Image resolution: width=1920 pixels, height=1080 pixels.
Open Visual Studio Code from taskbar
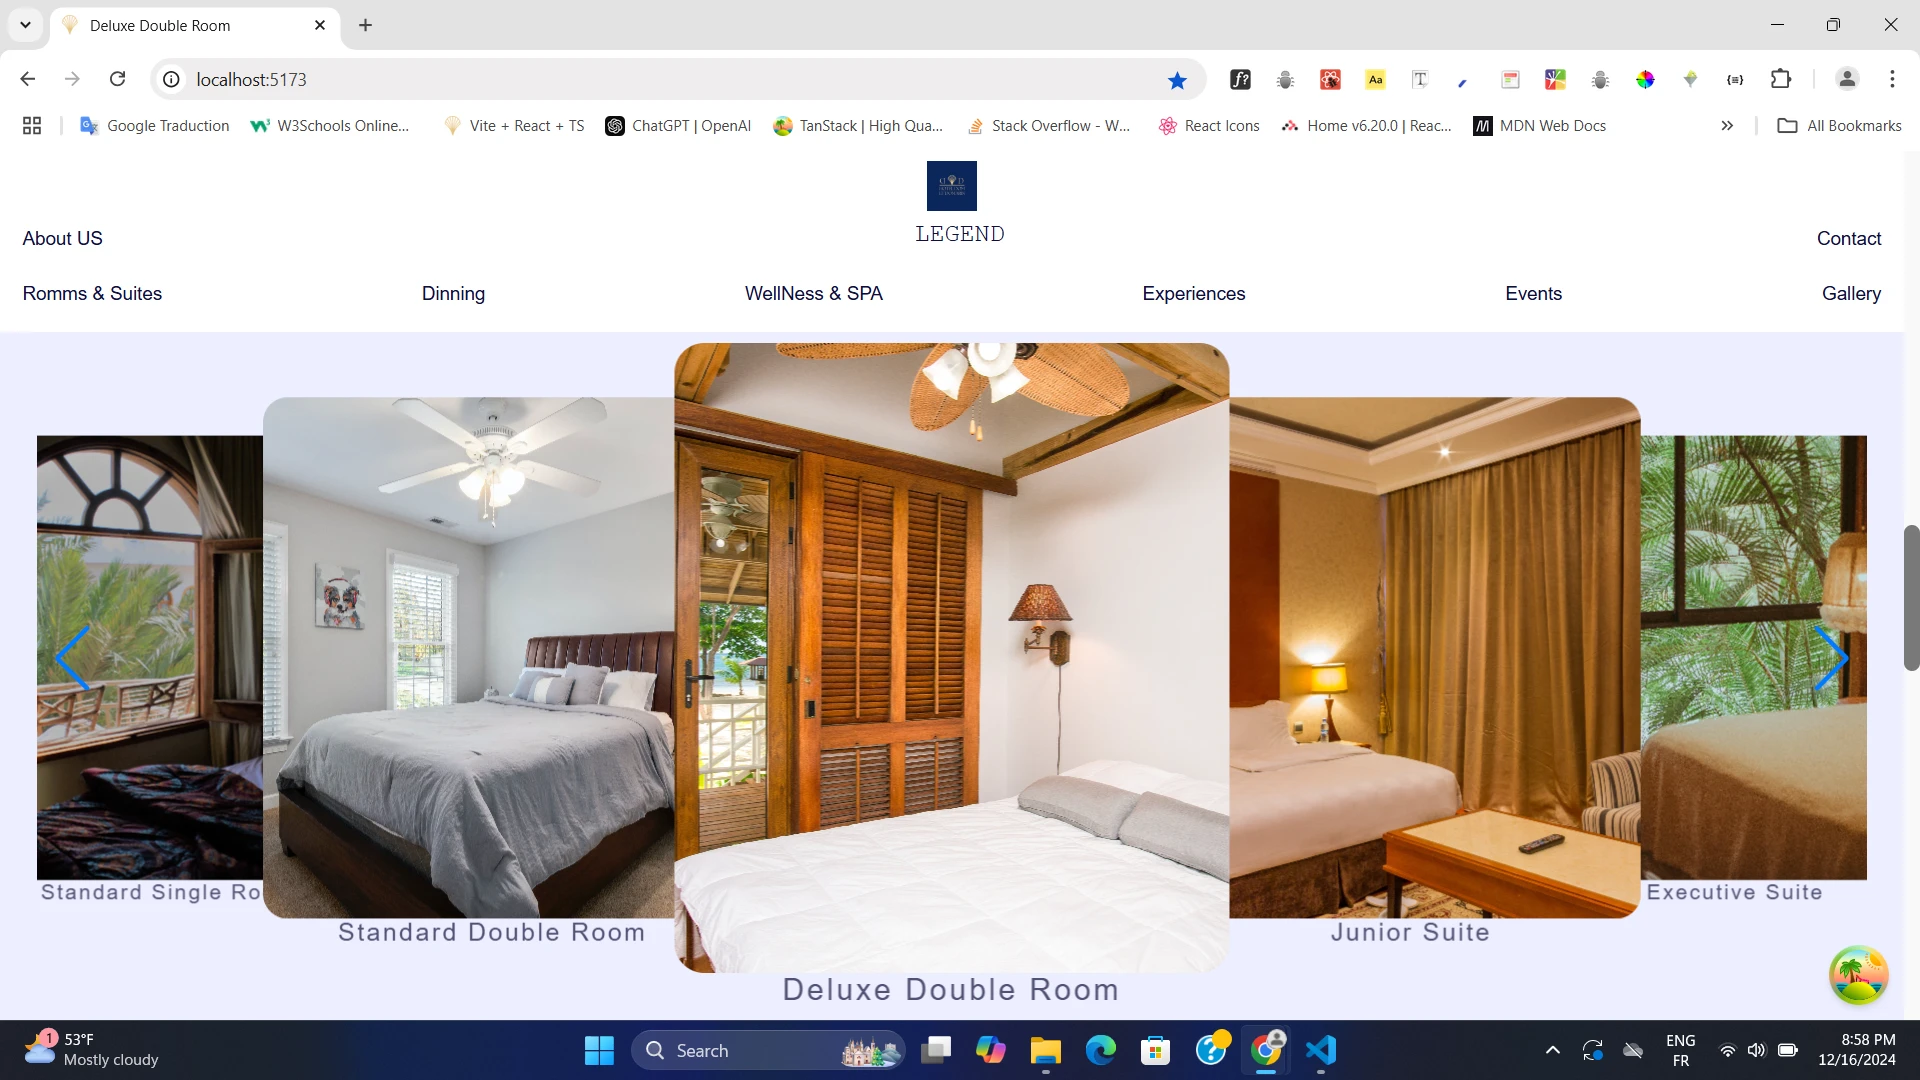[1321, 1050]
